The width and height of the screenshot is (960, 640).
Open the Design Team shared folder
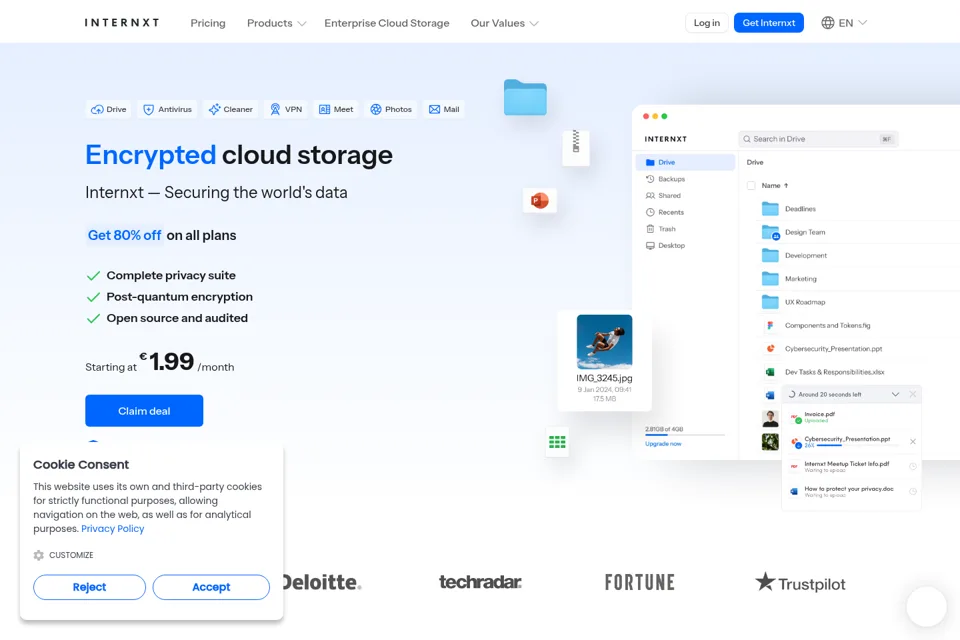coord(793,232)
